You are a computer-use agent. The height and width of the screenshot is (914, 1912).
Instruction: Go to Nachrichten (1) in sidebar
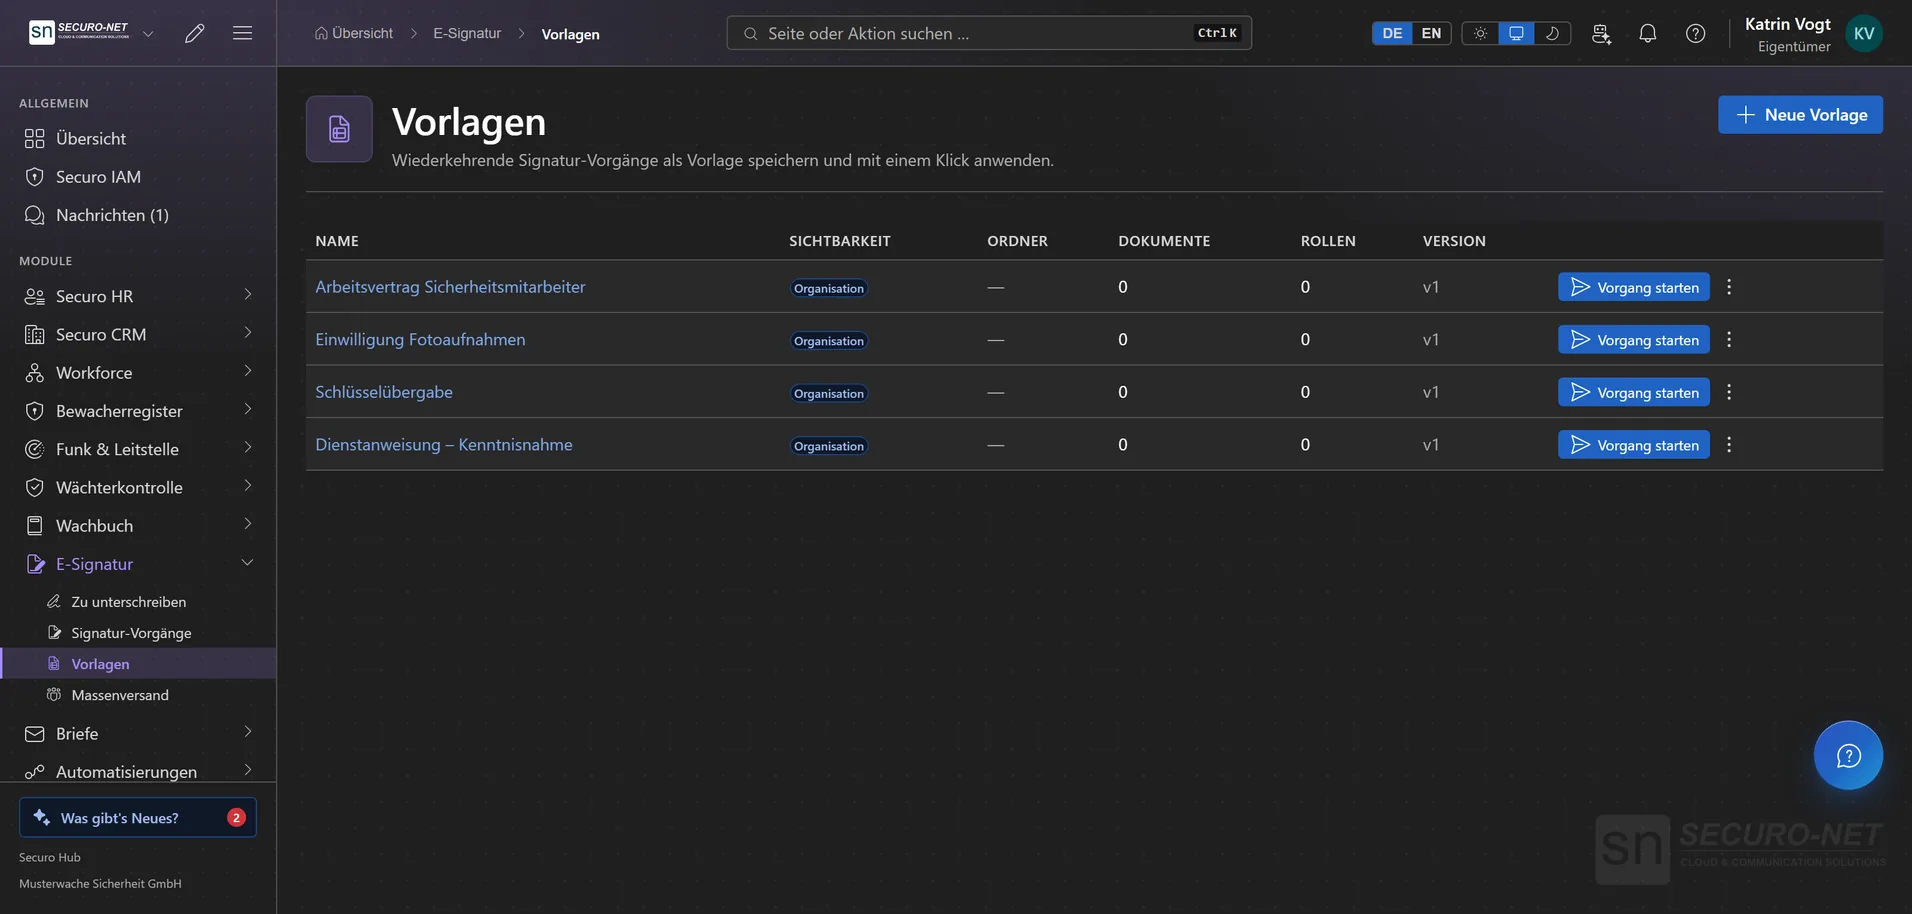click(138, 215)
